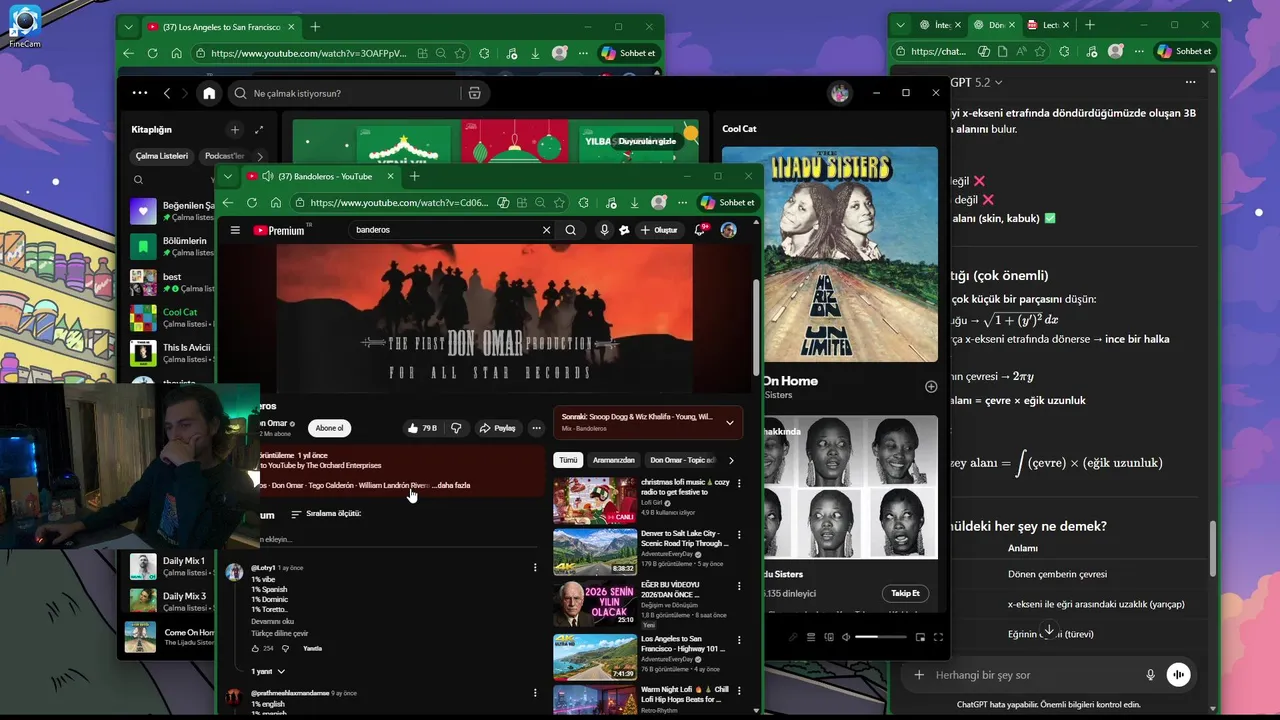
Task: Expand Spotify library panel with arrows icon
Action: 259,130
